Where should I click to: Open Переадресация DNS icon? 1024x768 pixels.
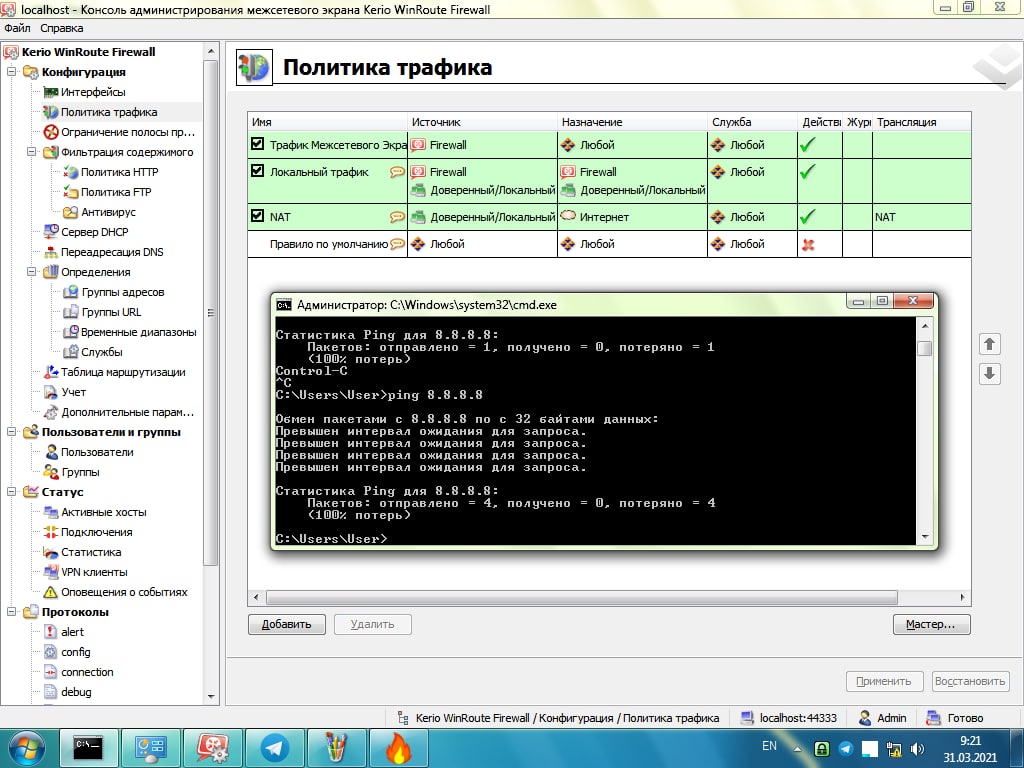(50, 252)
